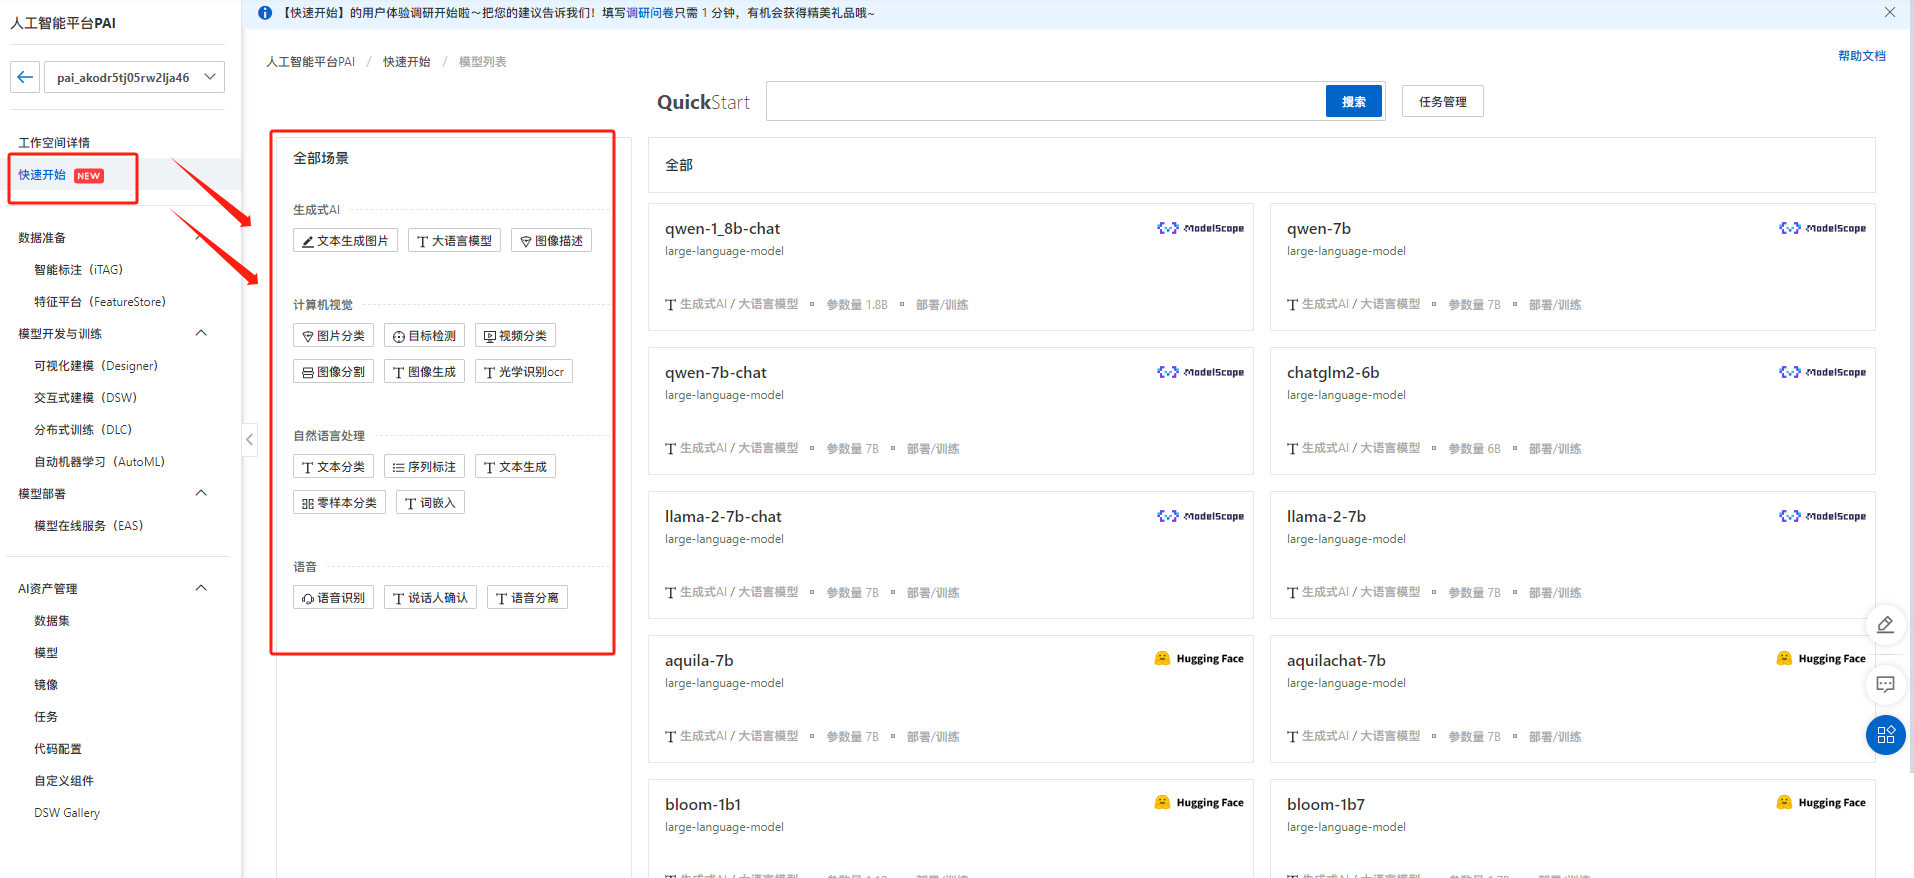Open the llama-2-7b-chat model card

point(950,555)
